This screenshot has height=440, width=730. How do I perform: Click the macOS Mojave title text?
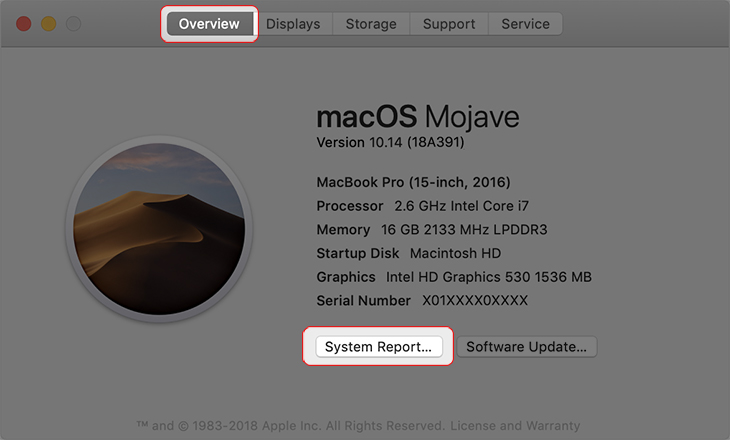click(x=418, y=116)
